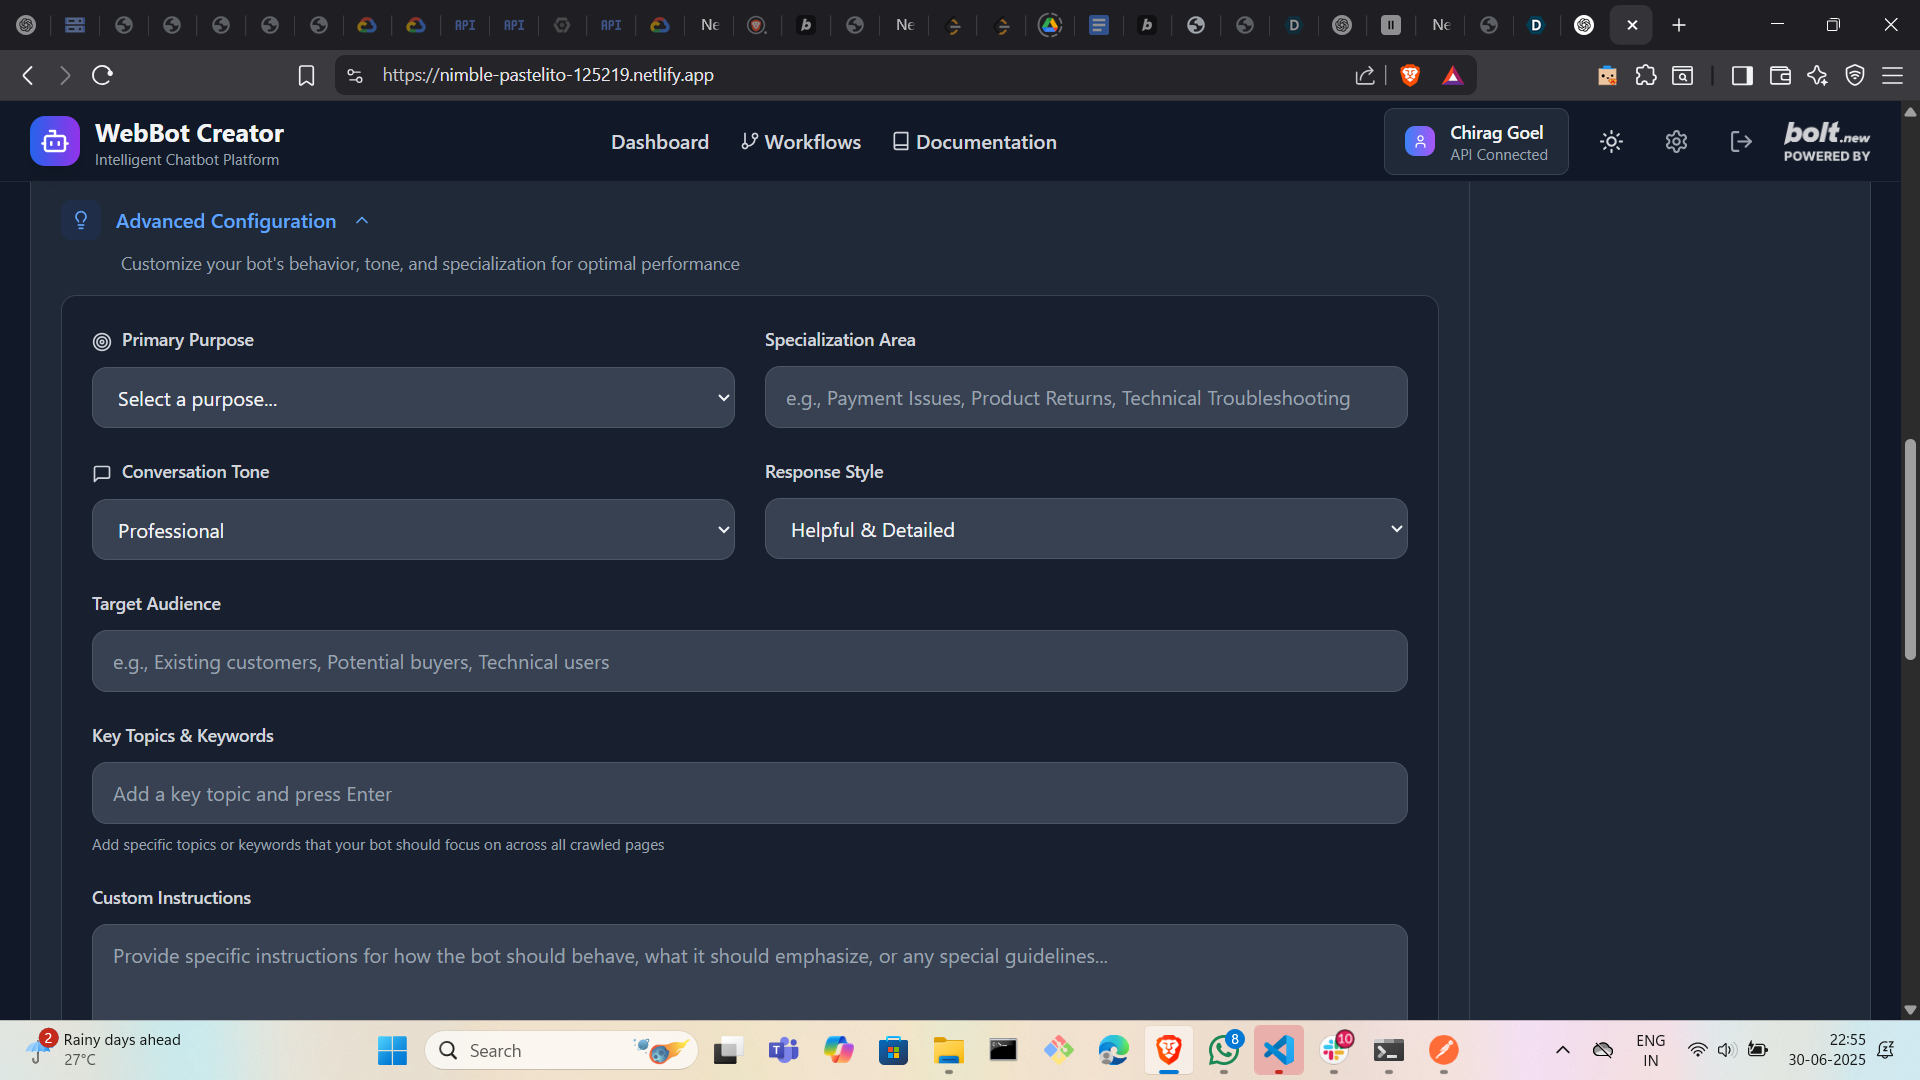Bookmark this page via bookmark icon
The image size is (1920, 1080).
tap(306, 75)
